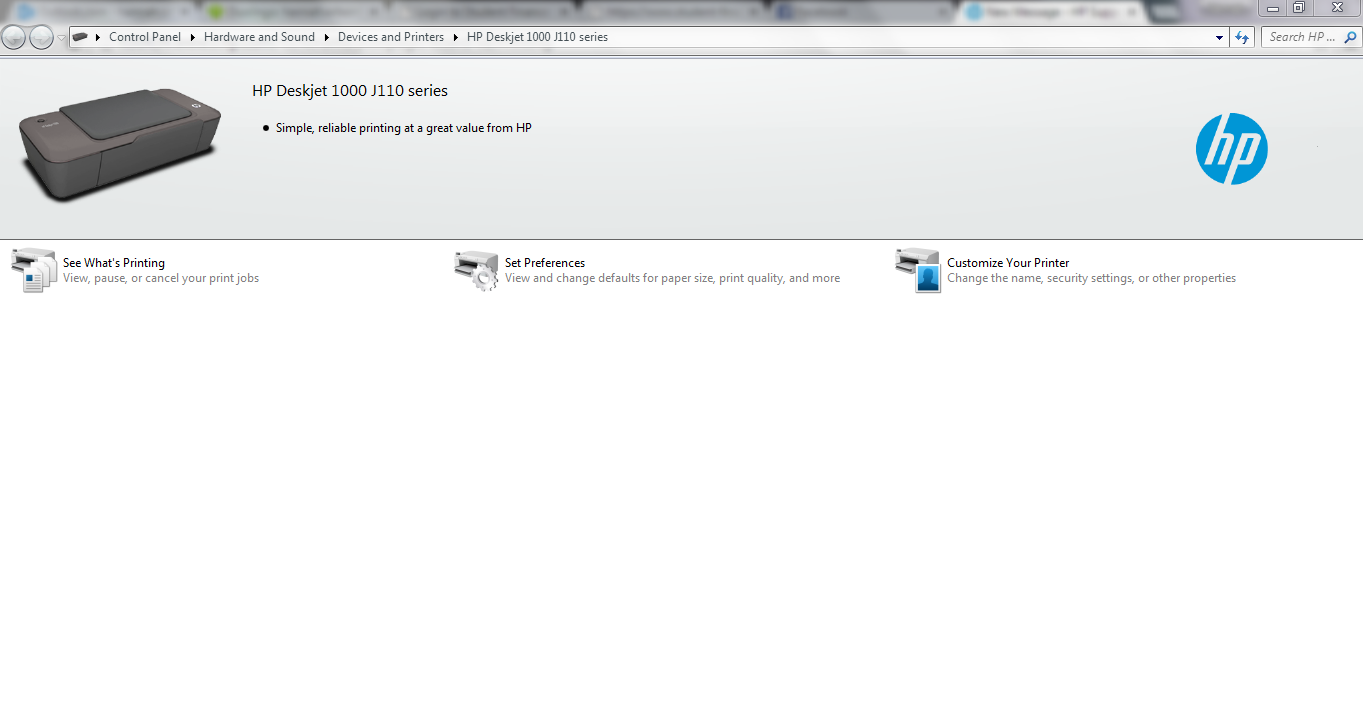
Task: Expand the arrow after Devices and Printers
Action: [x=455, y=37]
